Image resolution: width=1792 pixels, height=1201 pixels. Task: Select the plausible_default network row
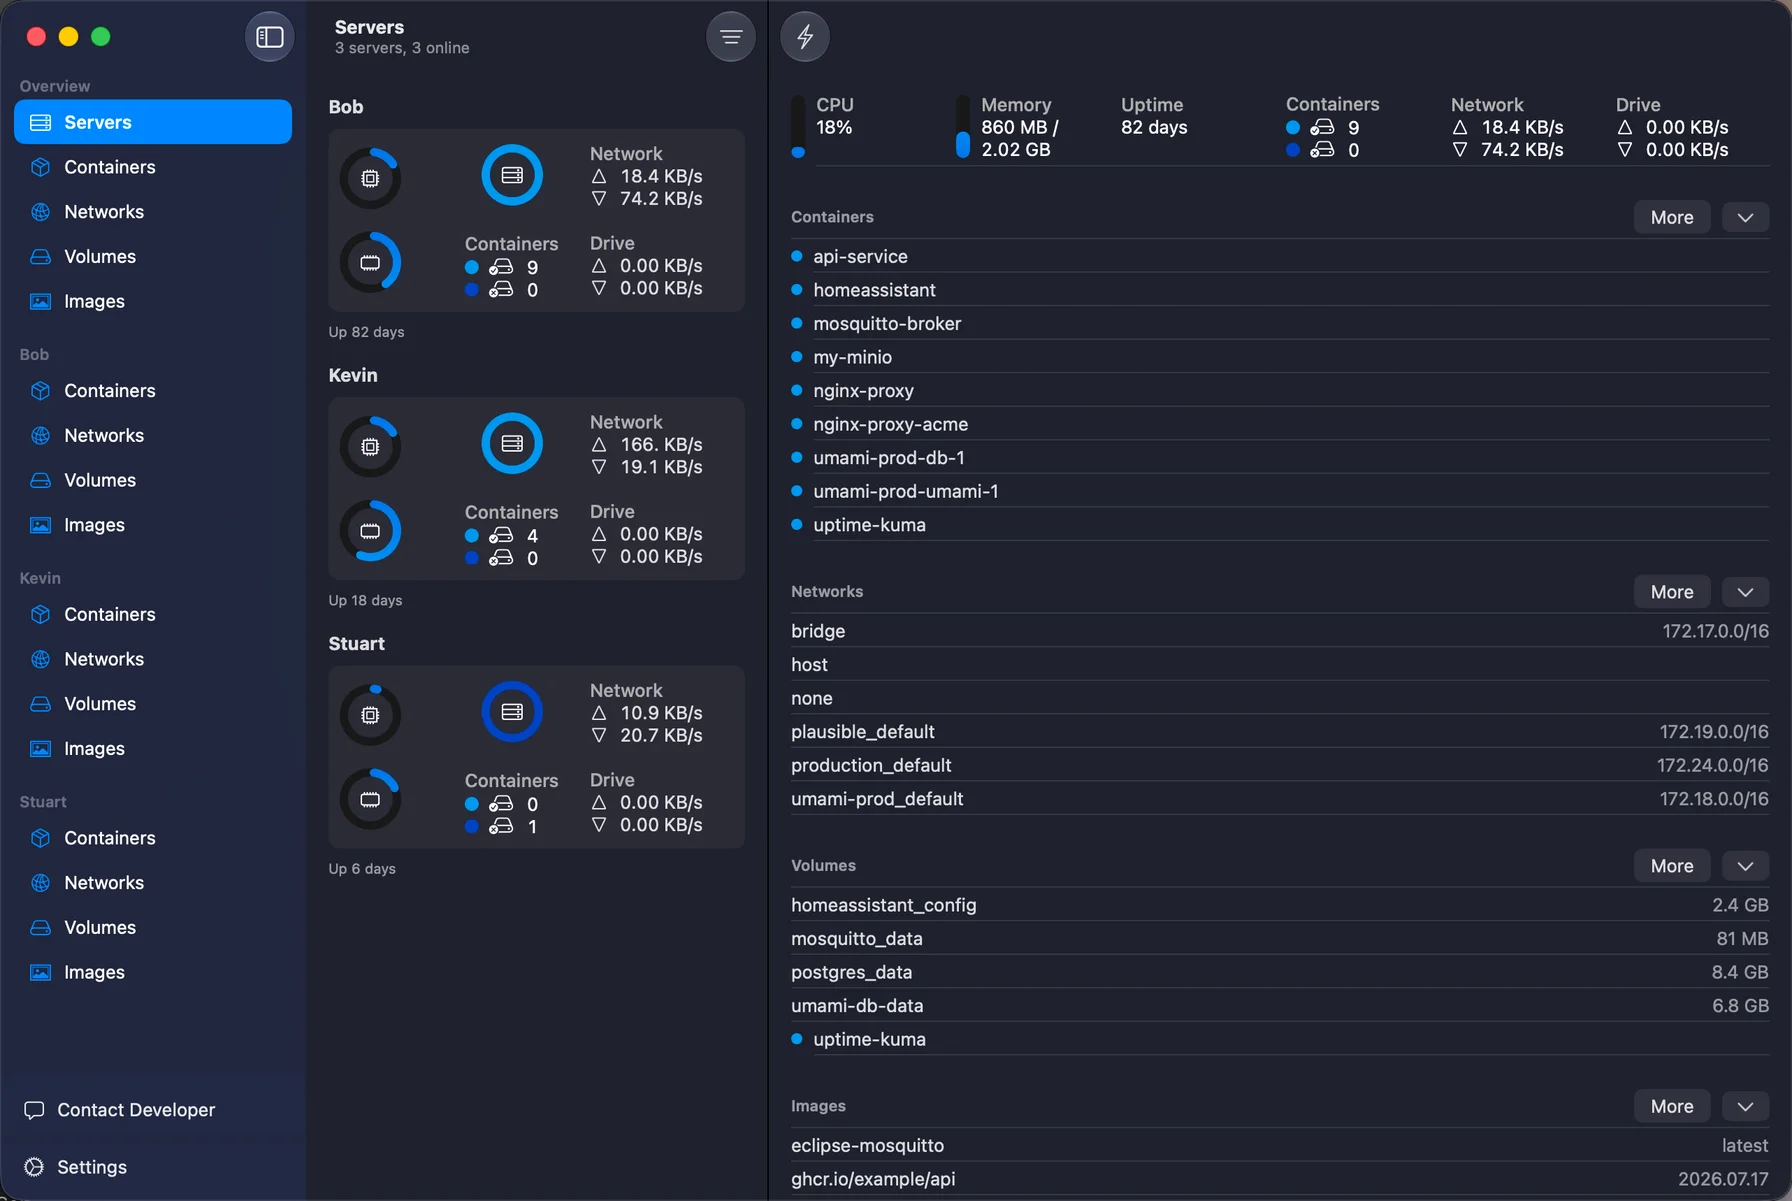pos(1280,732)
